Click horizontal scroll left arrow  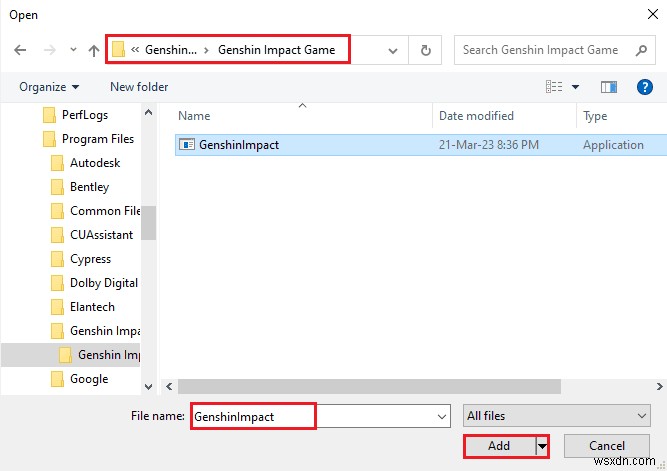[169, 386]
